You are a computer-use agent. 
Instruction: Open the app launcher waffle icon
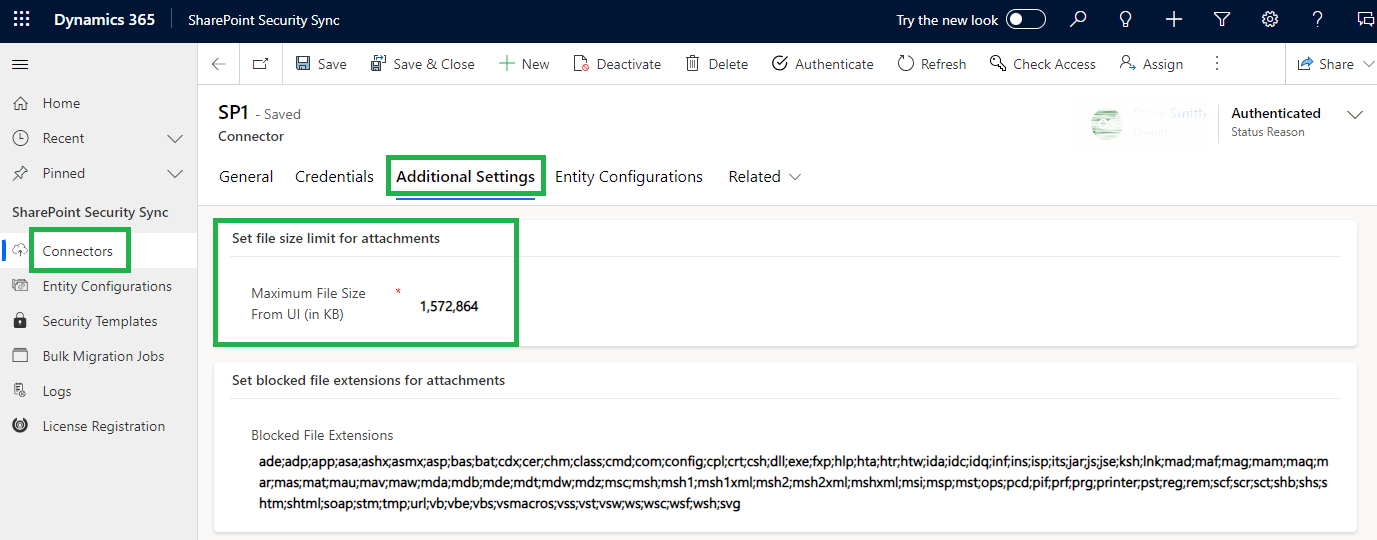click(x=21, y=20)
